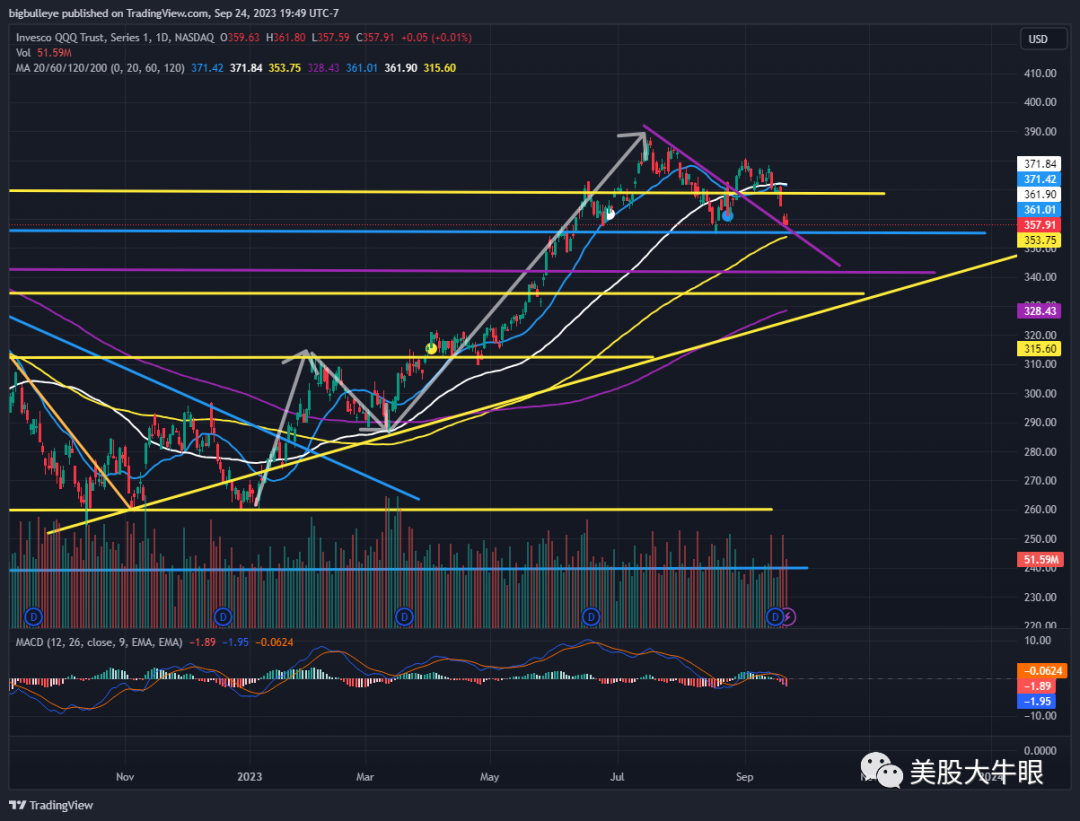Click the red 51.59M volume axis label
This screenshot has width=1080, height=821.
(x=1039, y=560)
